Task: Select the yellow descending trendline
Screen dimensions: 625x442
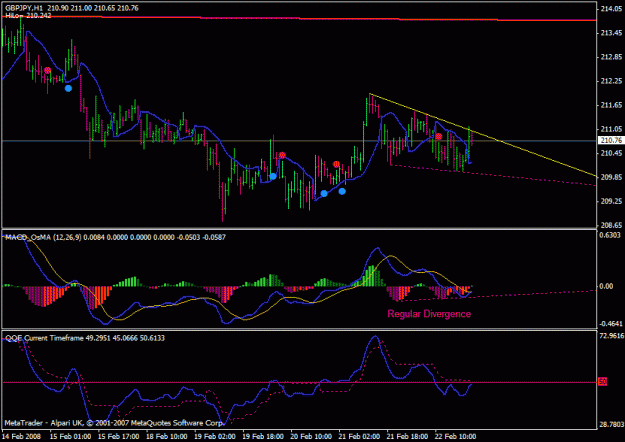Action: (x=482, y=134)
